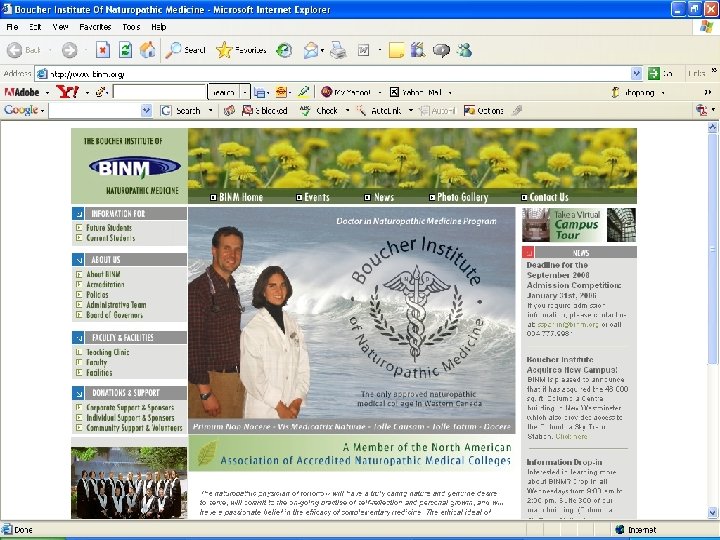Open Yahoo search button dropdown arrow

coord(245,92)
